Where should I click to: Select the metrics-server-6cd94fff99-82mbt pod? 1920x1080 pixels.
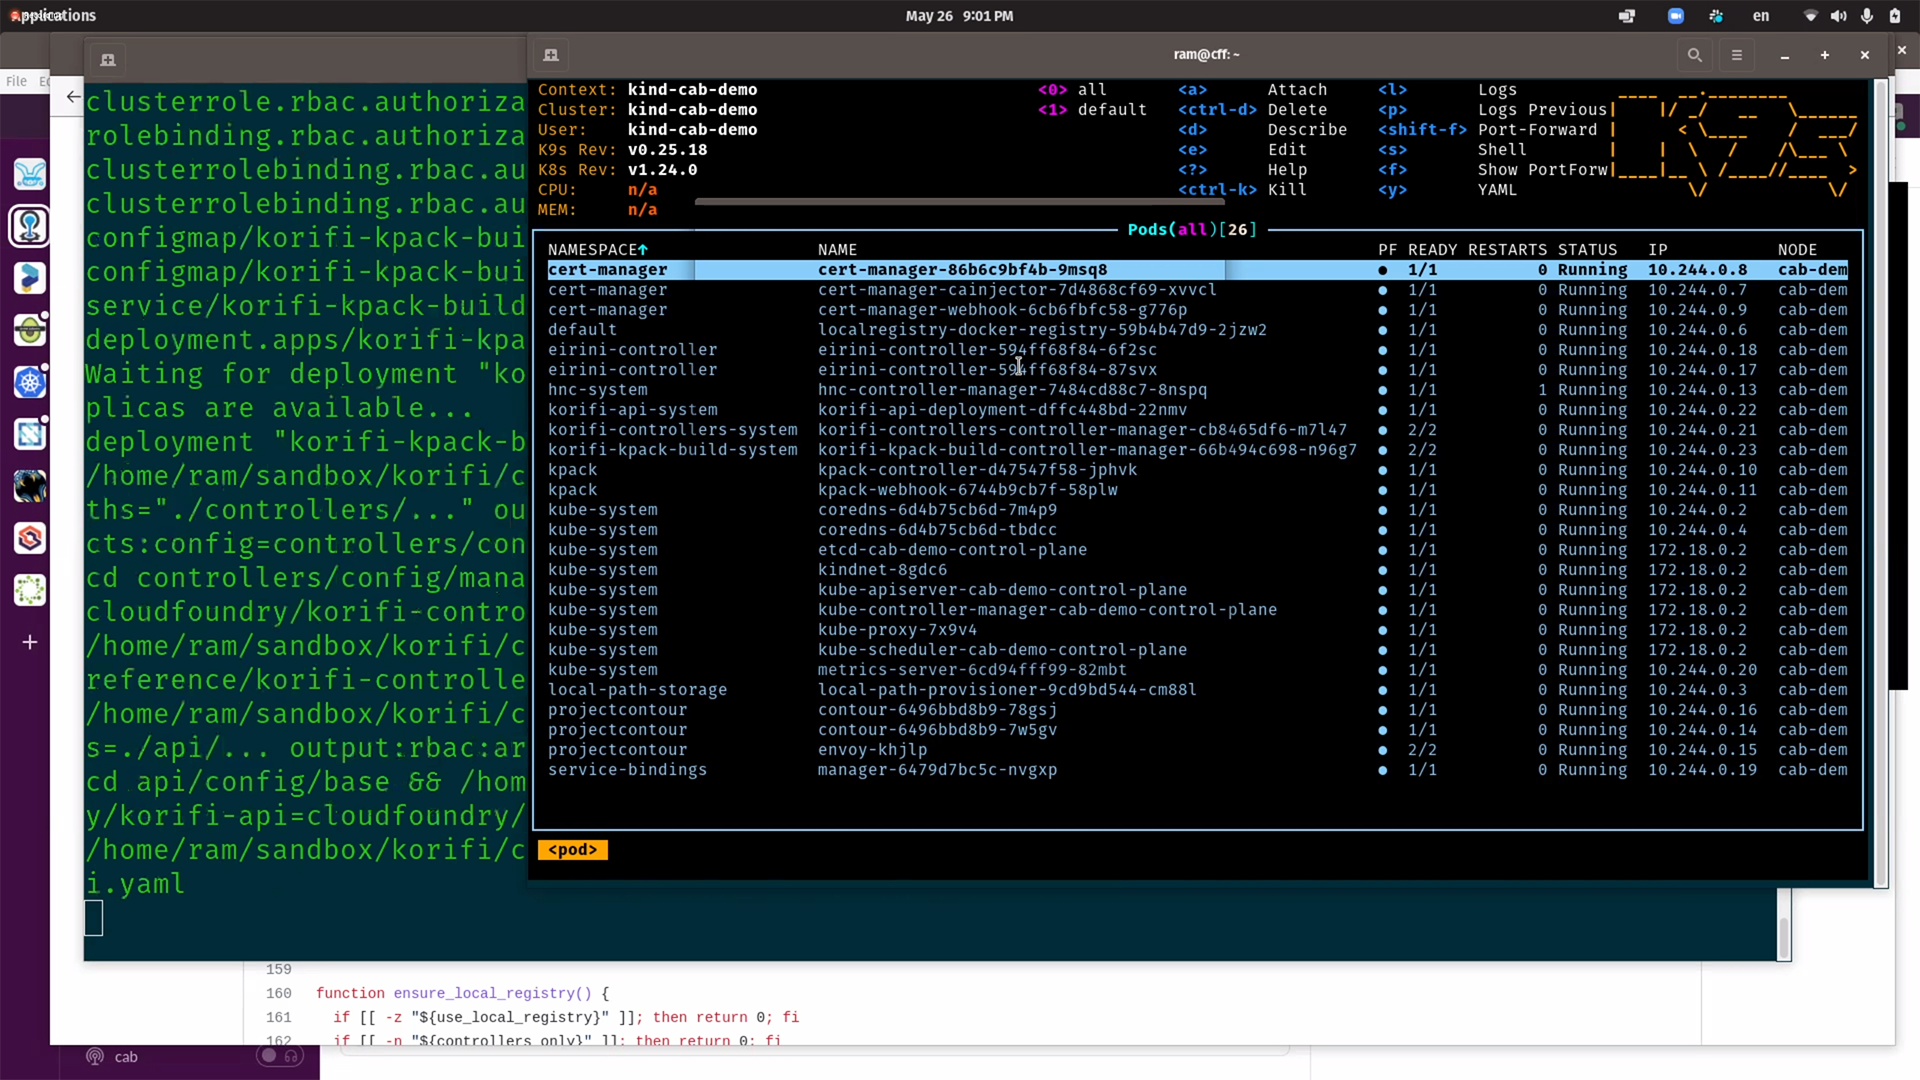coord(1197,670)
